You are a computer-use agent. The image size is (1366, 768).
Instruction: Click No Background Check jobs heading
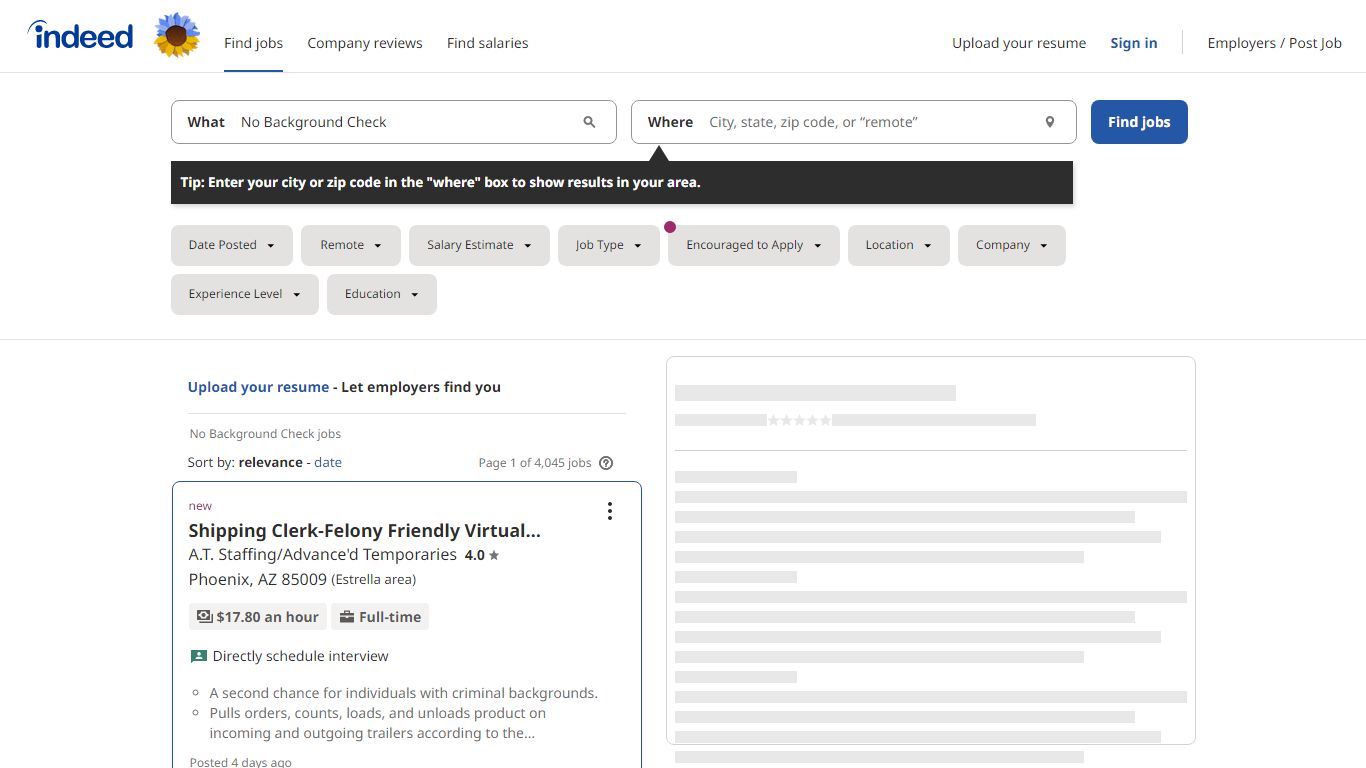265,434
